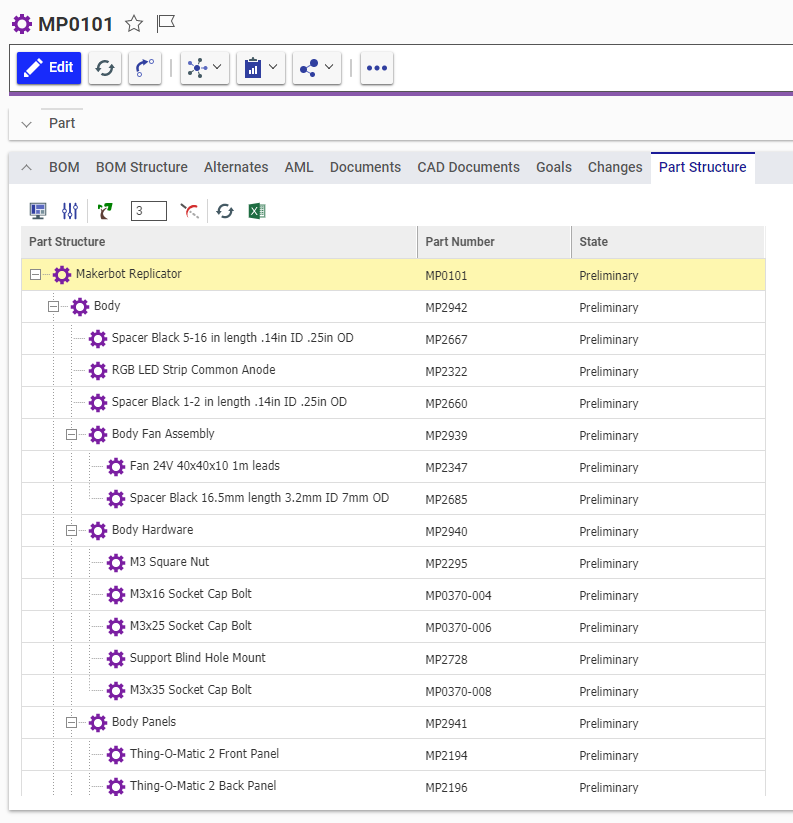793x823 pixels.
Task: Collapse the tab bar with the up chevron
Action: pyautogui.click(x=26, y=167)
